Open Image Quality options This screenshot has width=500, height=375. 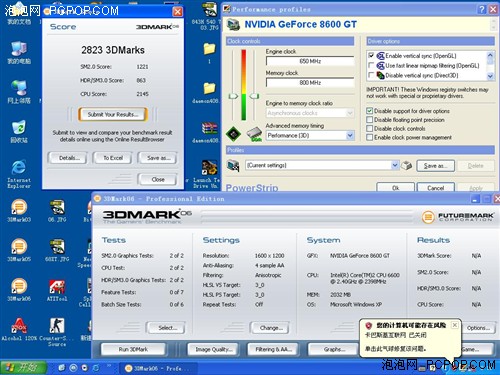click(214, 349)
